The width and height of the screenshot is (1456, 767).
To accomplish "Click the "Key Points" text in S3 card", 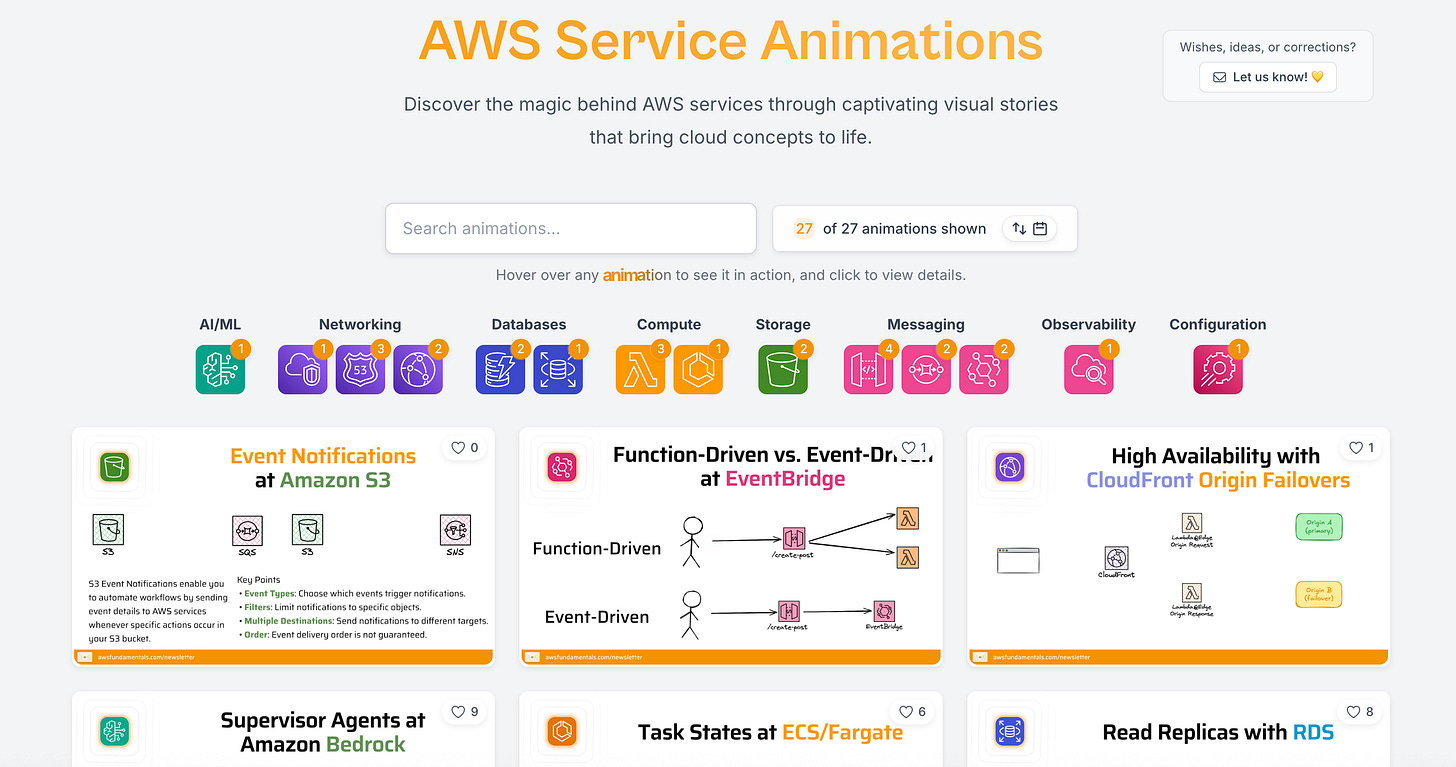I will coord(259,580).
